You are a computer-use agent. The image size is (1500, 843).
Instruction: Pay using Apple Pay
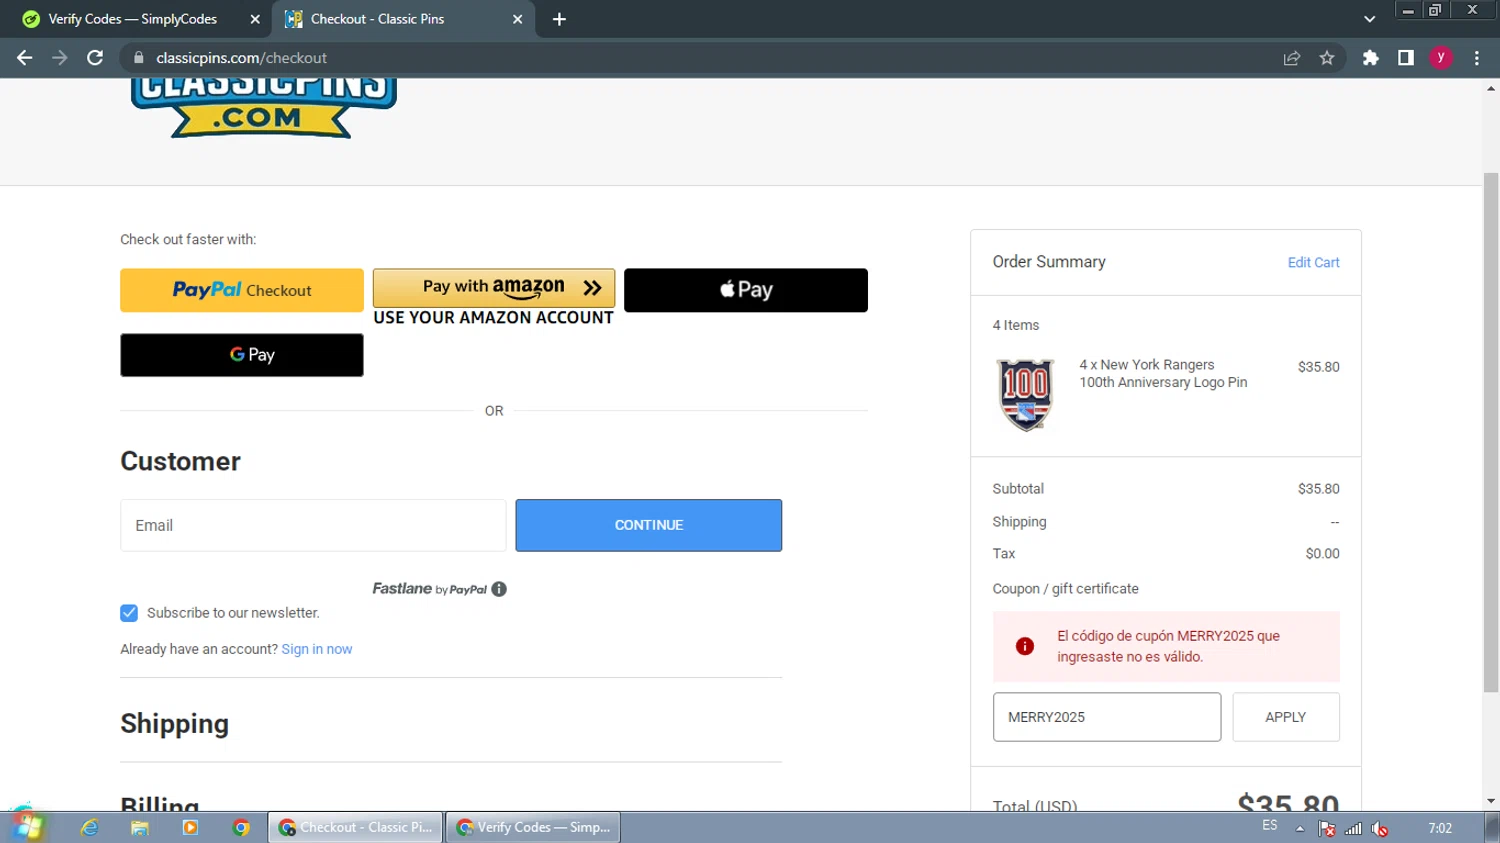(x=746, y=290)
